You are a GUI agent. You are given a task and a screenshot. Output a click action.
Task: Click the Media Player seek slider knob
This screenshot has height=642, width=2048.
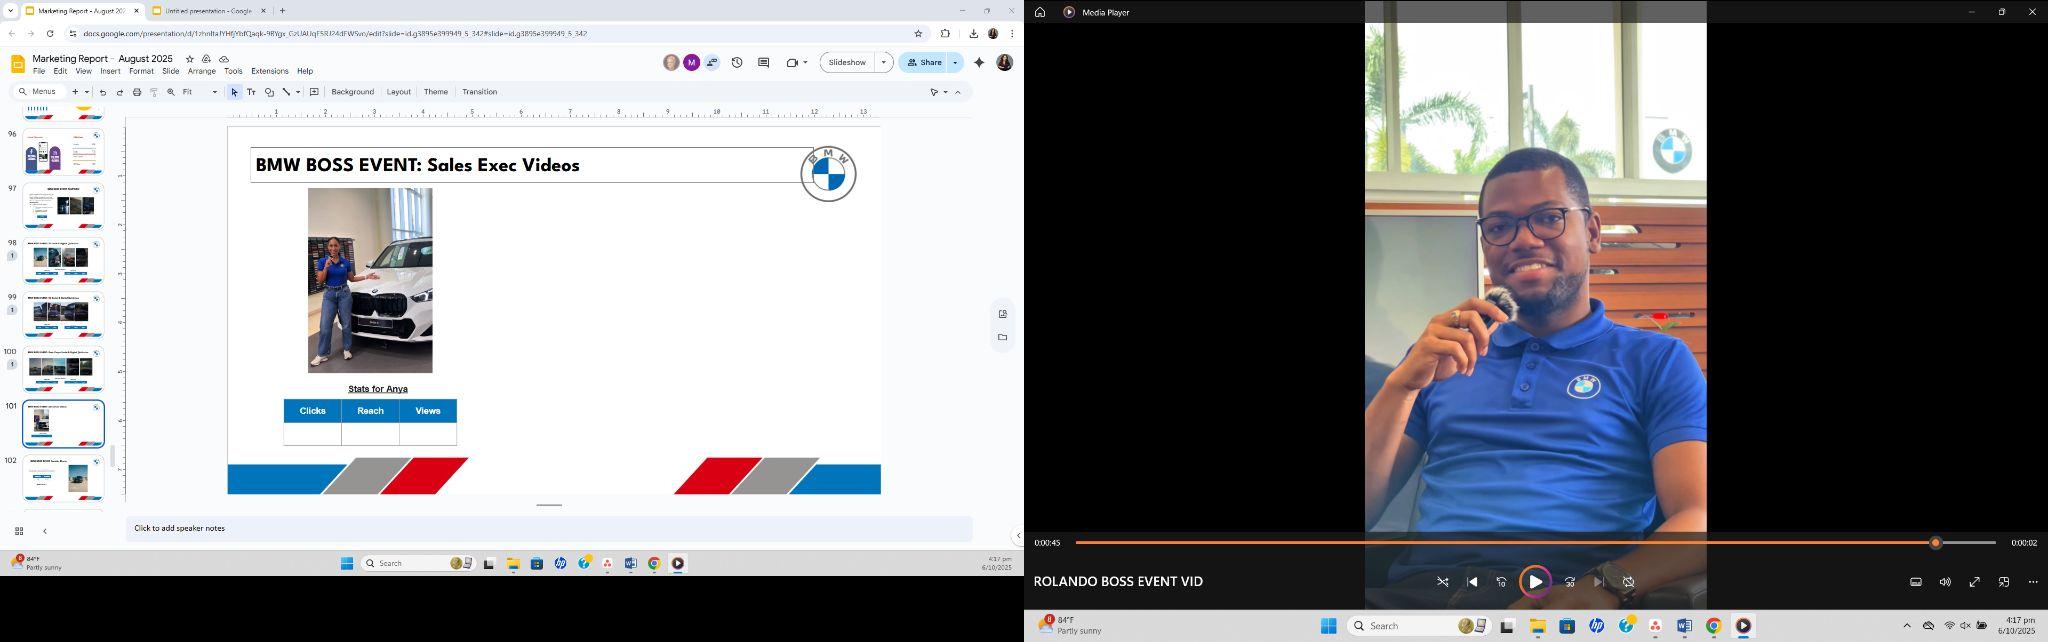pyautogui.click(x=1935, y=543)
